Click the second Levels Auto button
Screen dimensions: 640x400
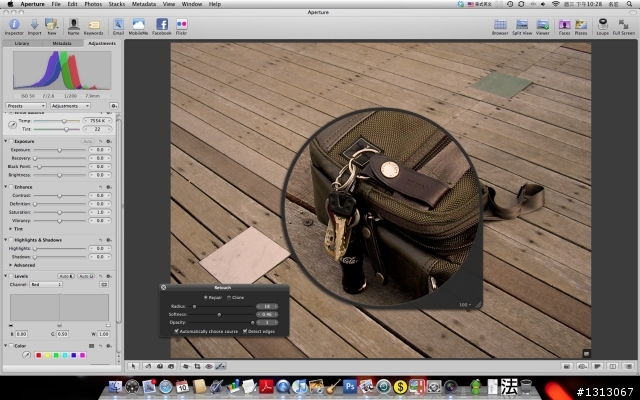pyautogui.click(x=86, y=276)
